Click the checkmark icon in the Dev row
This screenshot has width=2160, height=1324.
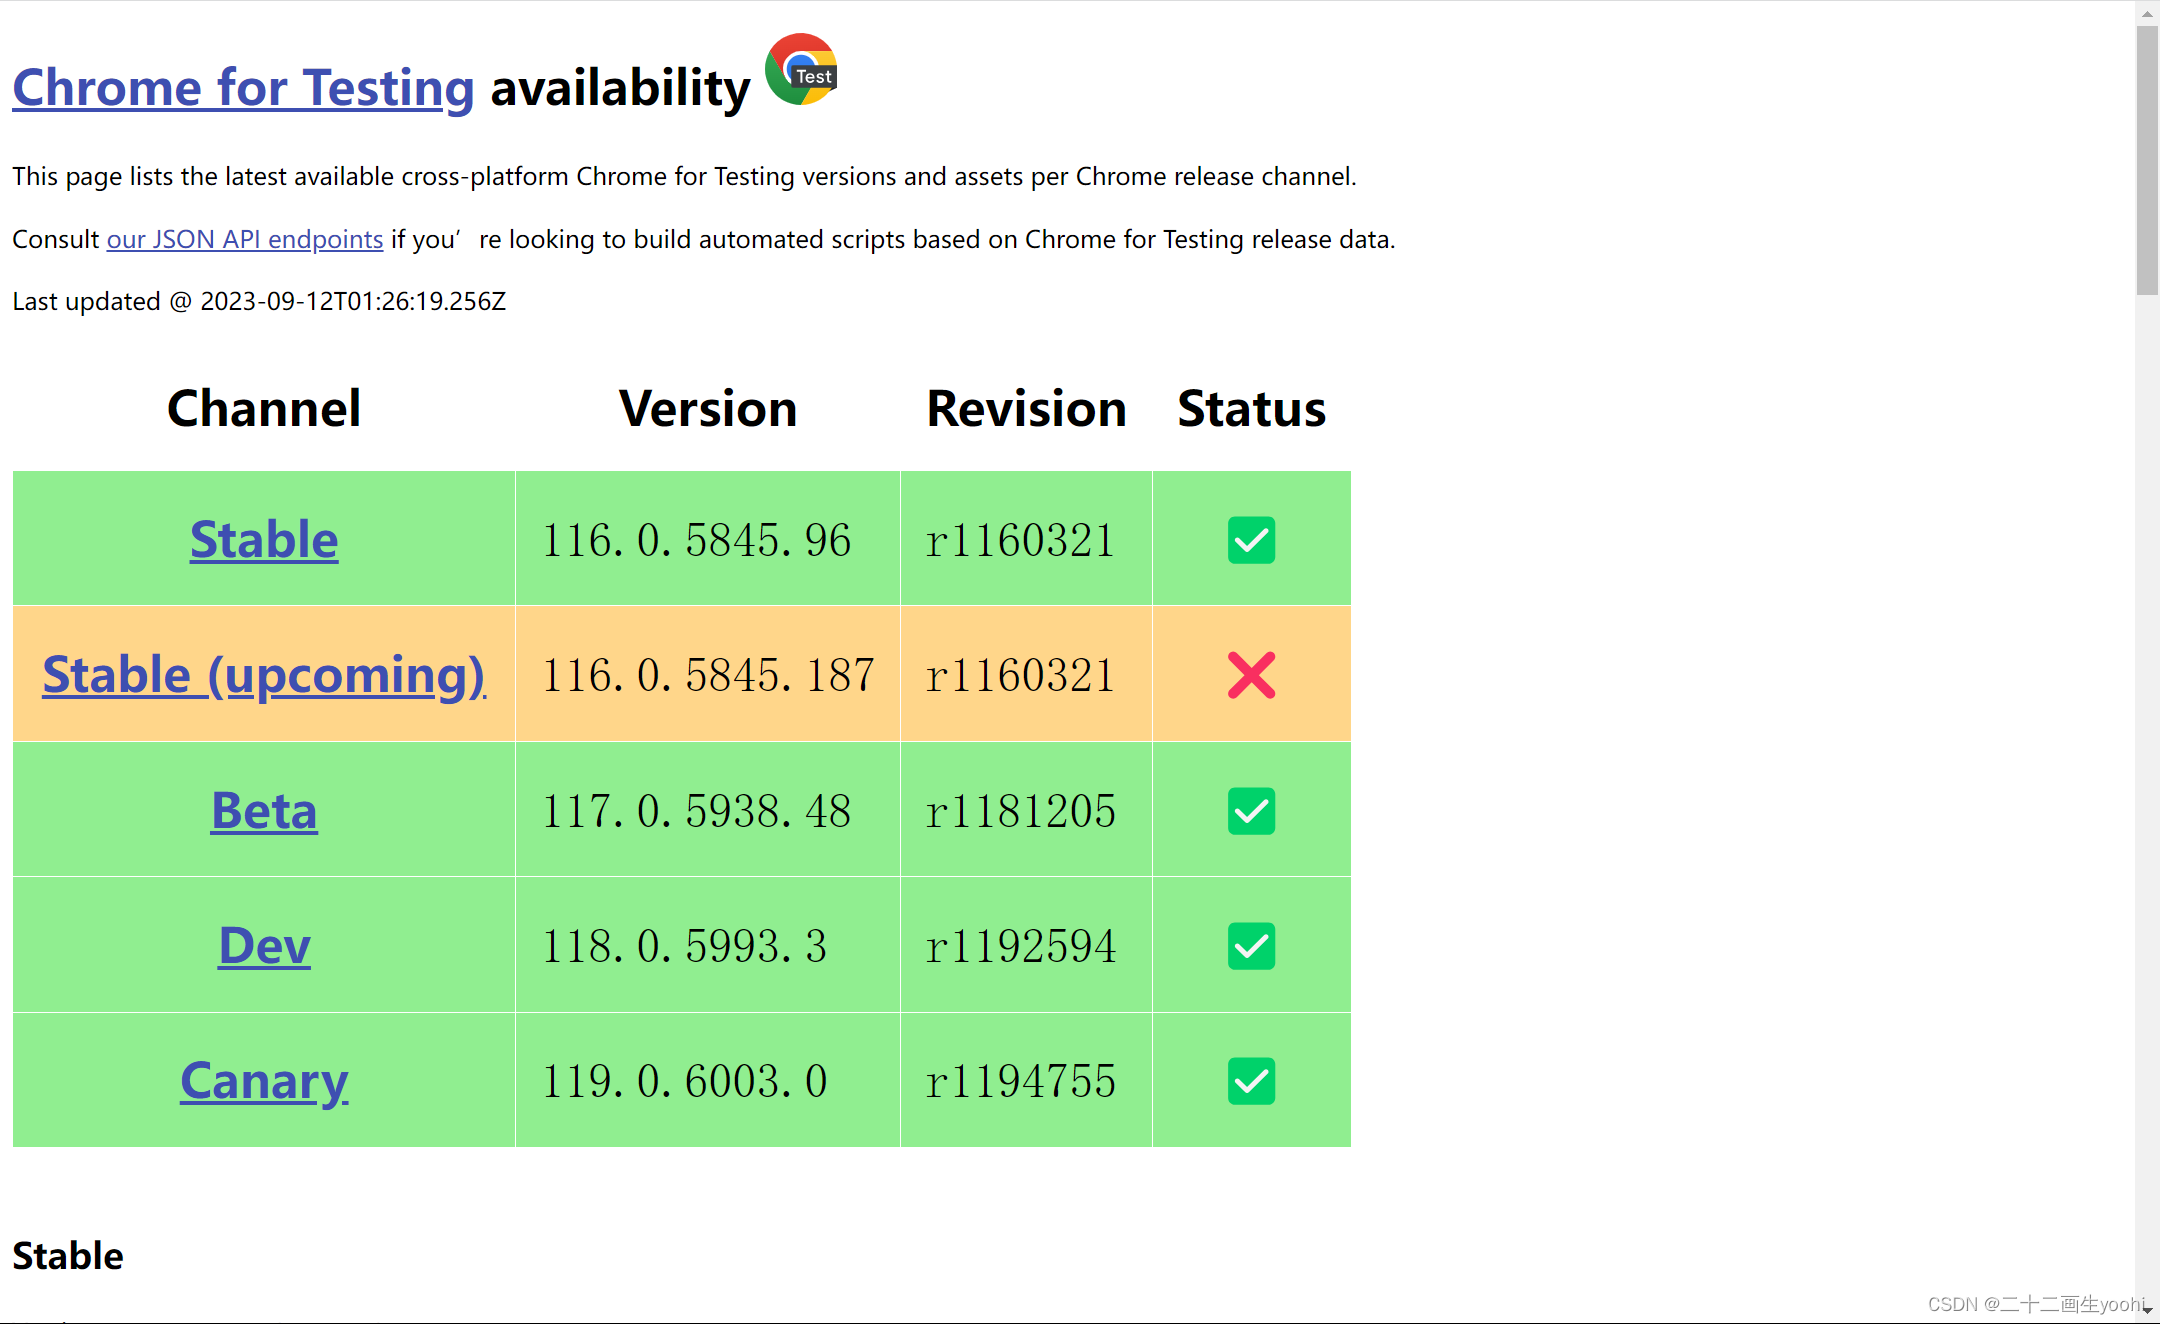pyautogui.click(x=1251, y=946)
